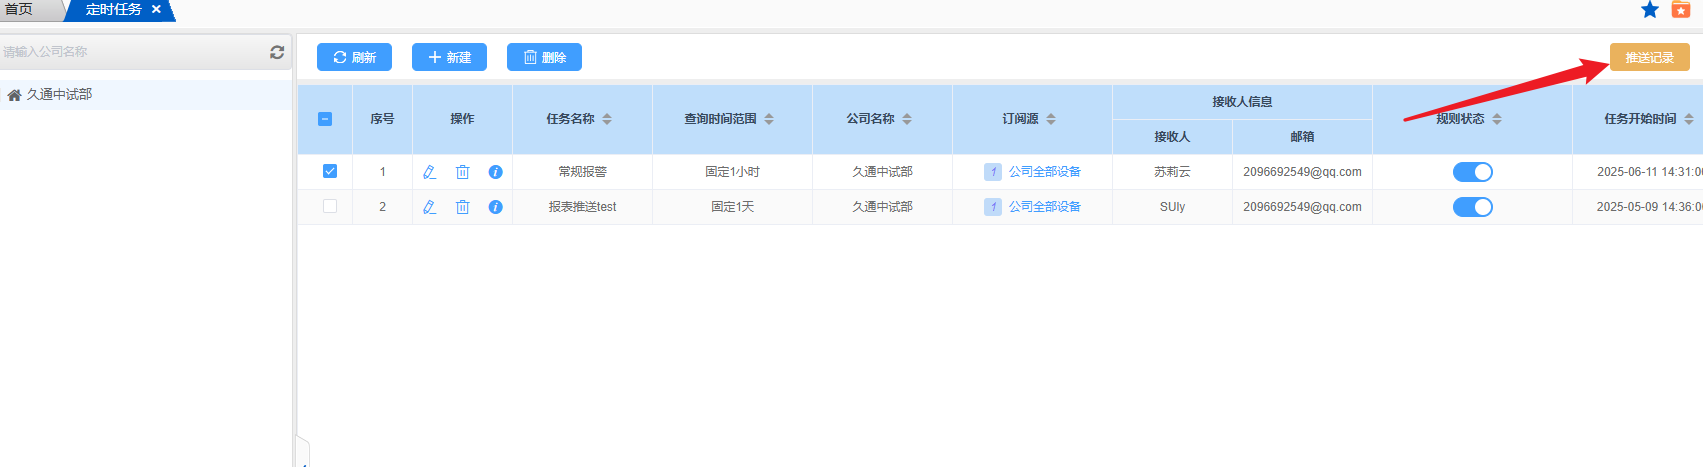Screen dimensions: 1703x467
Task: Click the refresh icon beside company search
Action: pyautogui.click(x=277, y=52)
